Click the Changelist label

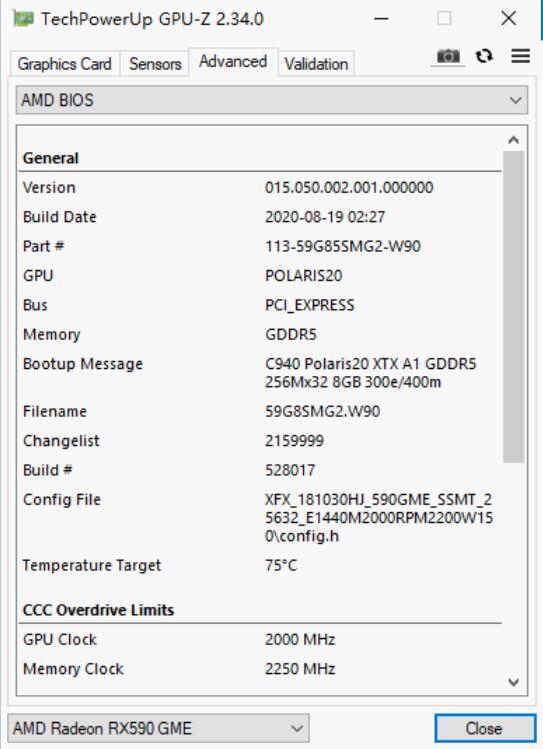coord(61,440)
